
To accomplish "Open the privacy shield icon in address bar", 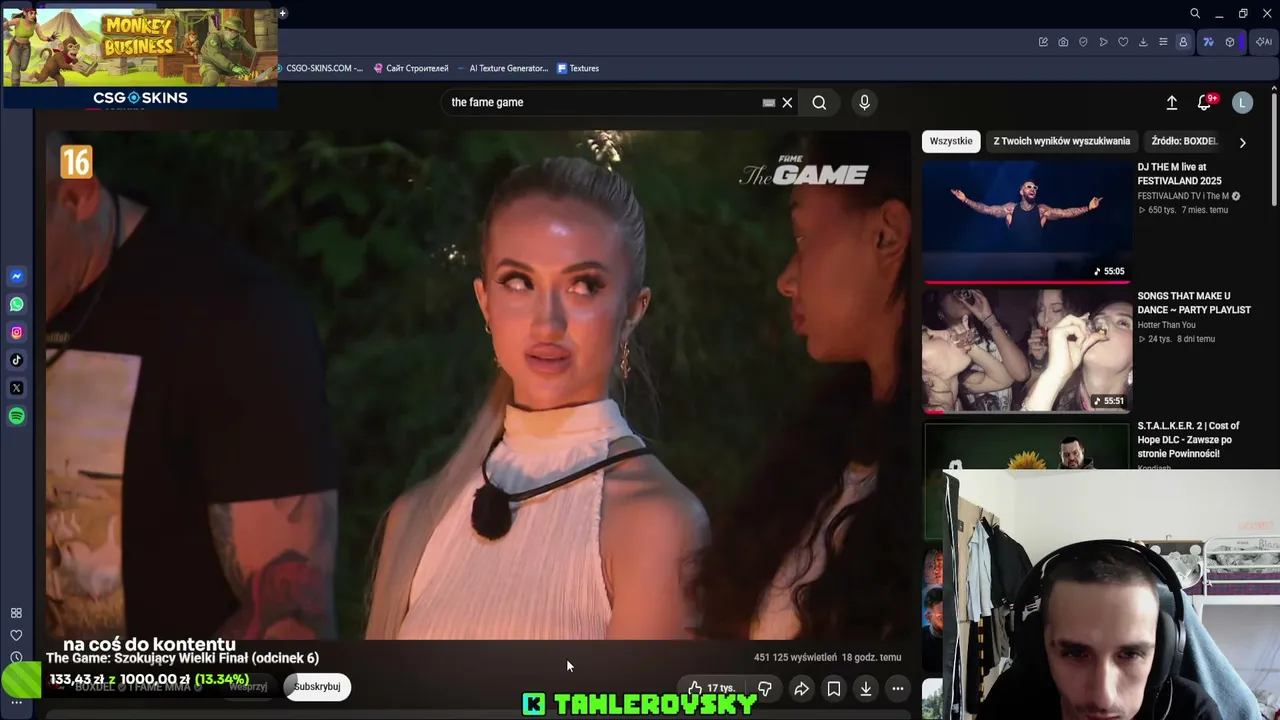I will pyautogui.click(x=1083, y=42).
